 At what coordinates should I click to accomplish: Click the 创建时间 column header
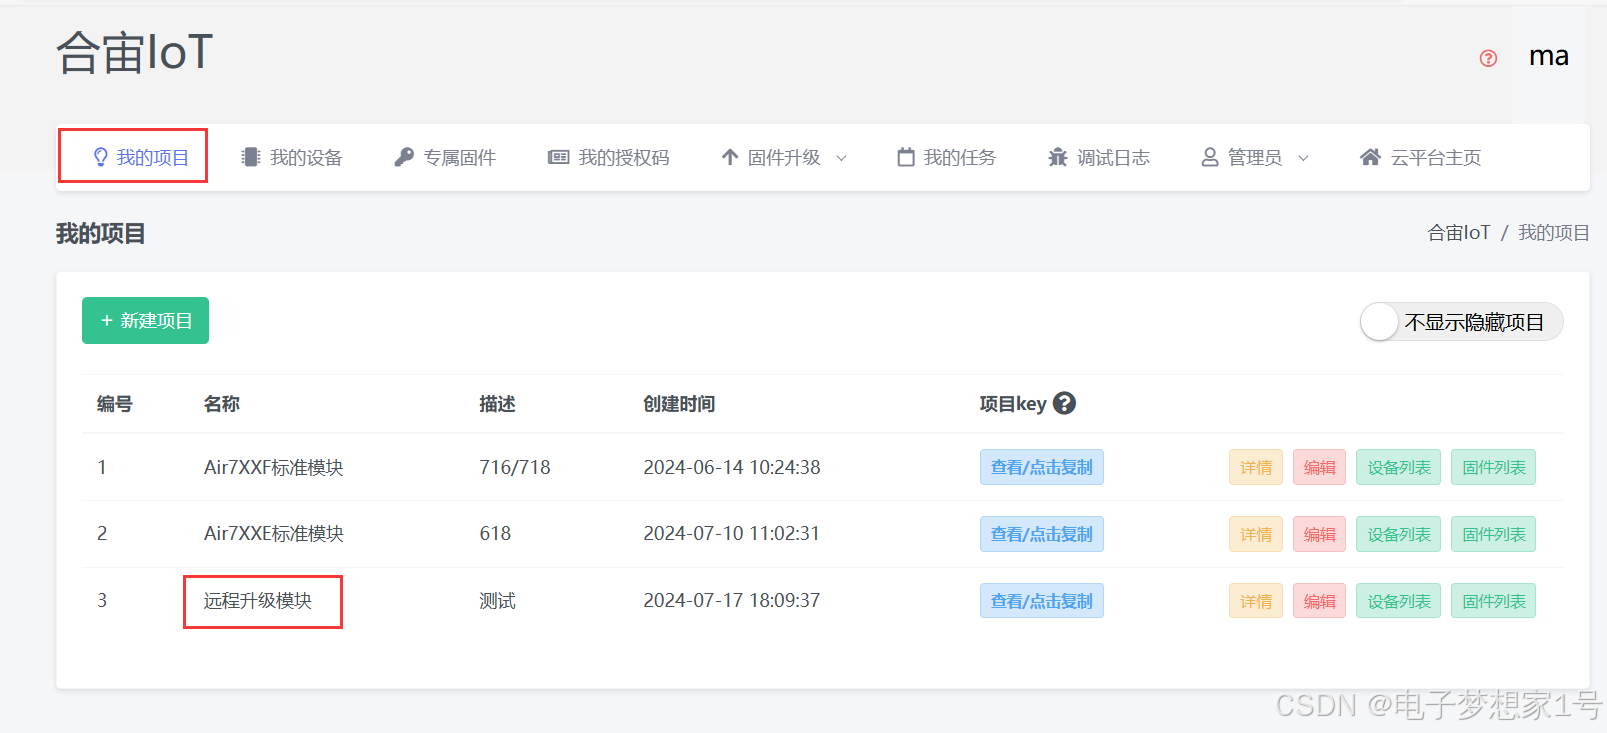click(679, 404)
